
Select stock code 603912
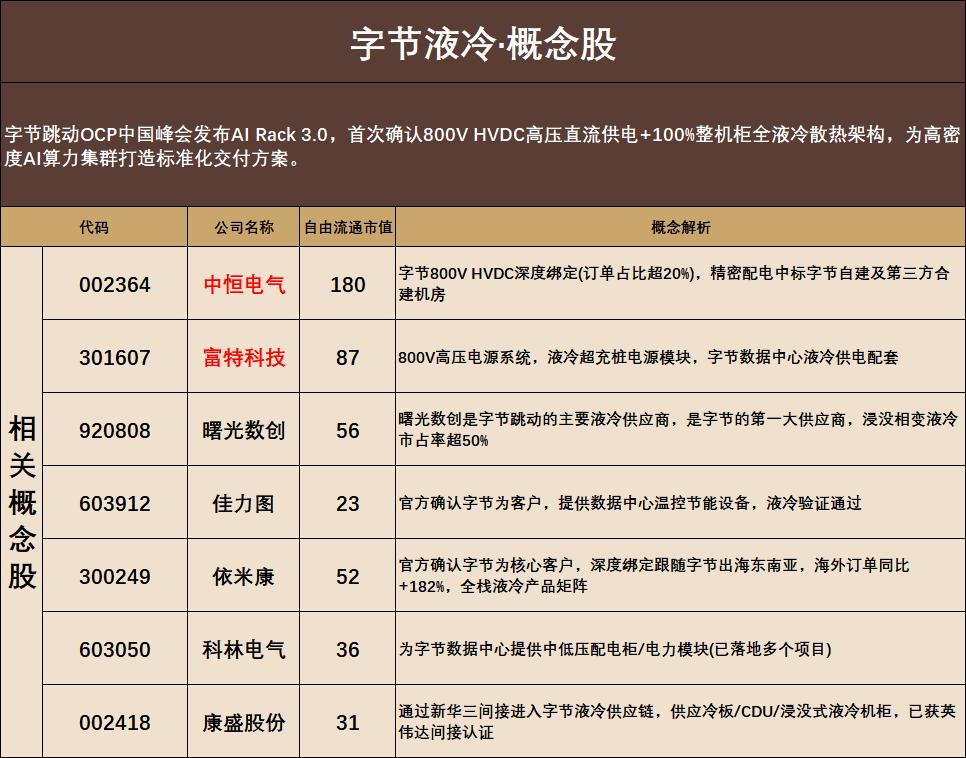pyautogui.click(x=115, y=503)
